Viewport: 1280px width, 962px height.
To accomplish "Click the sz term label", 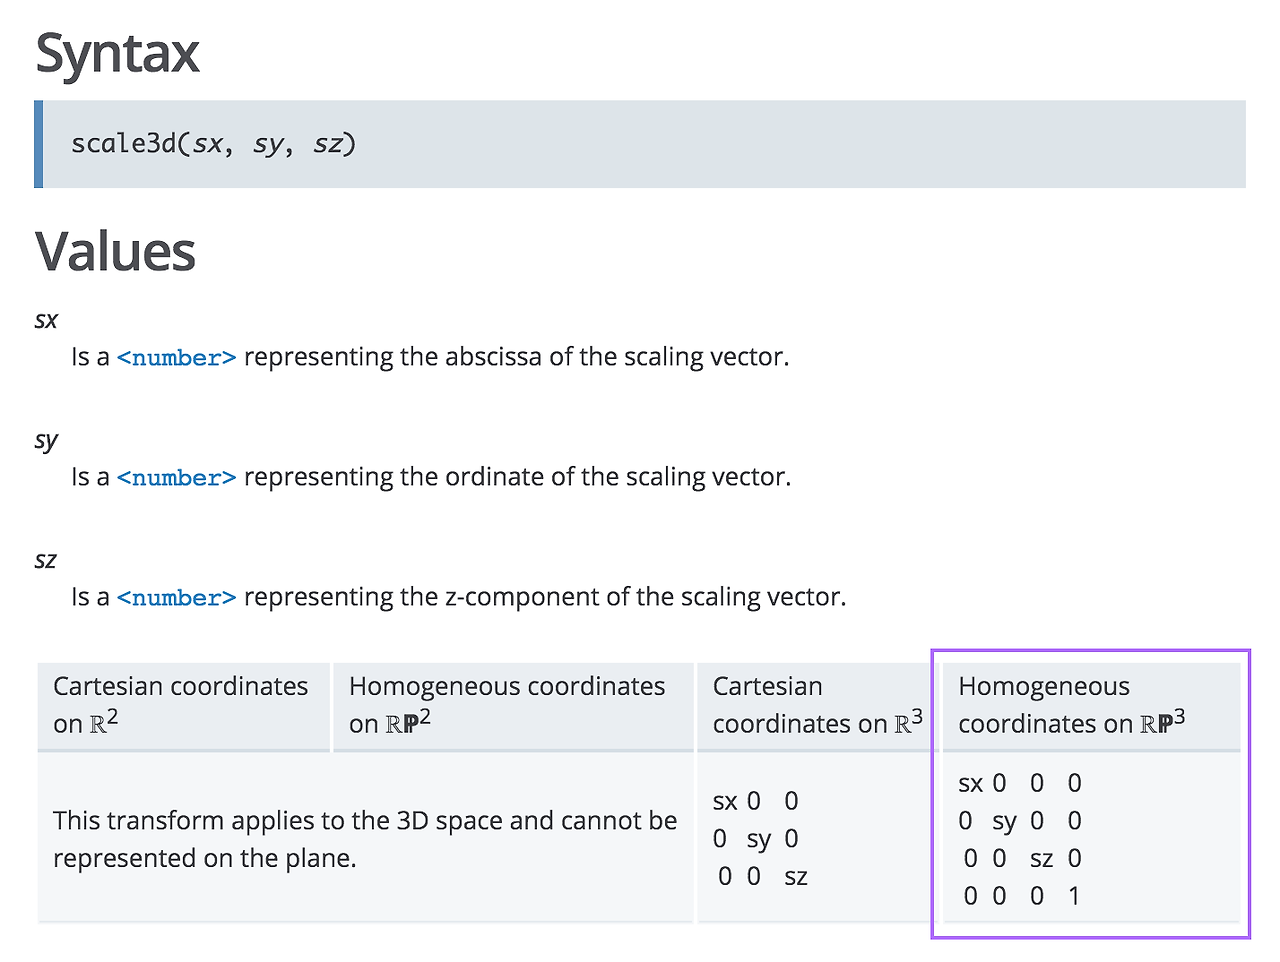I will pyautogui.click(x=46, y=560).
